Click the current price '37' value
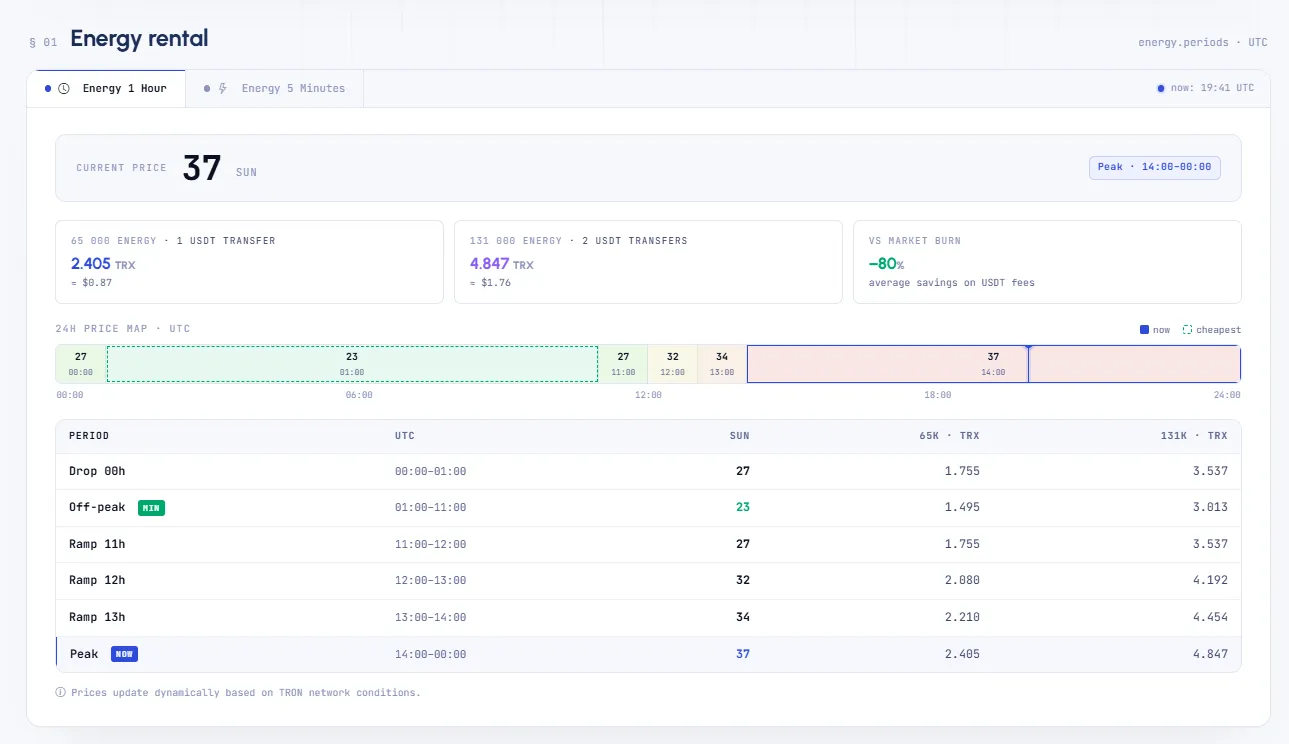The height and width of the screenshot is (744, 1289). [x=202, y=168]
